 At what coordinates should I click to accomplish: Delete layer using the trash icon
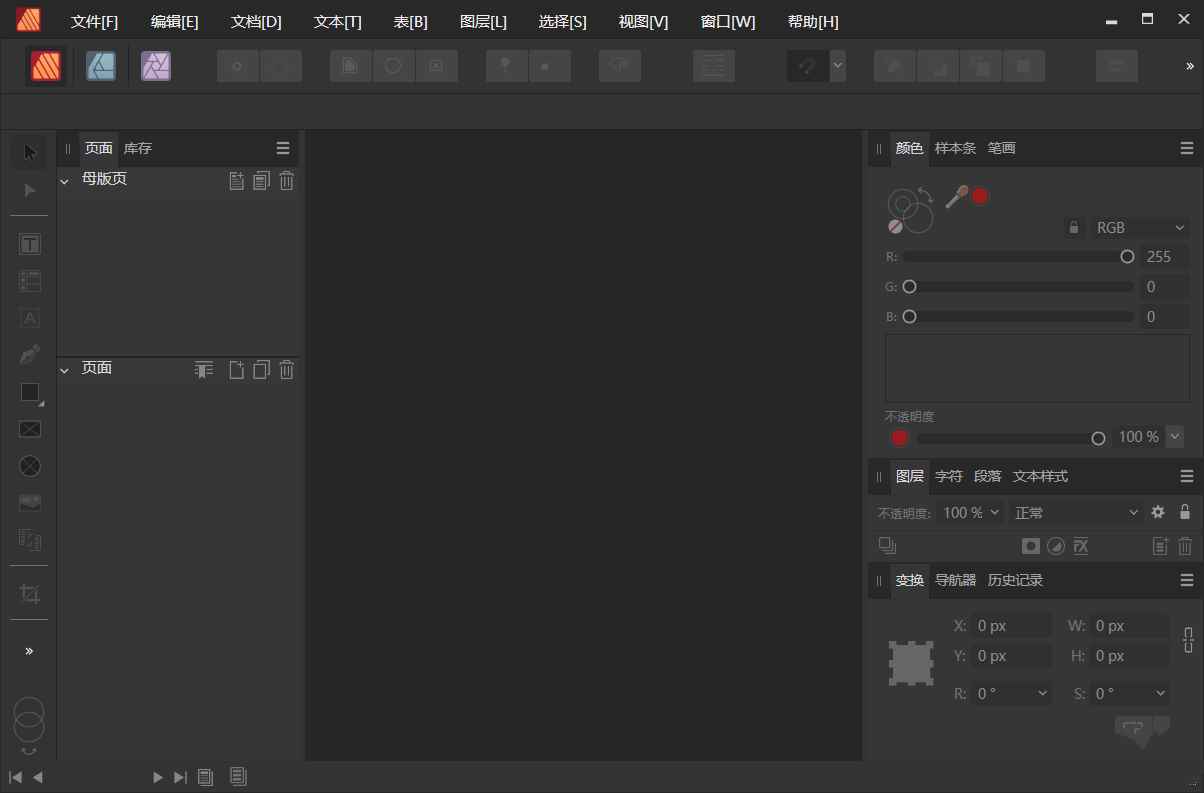pos(1185,546)
